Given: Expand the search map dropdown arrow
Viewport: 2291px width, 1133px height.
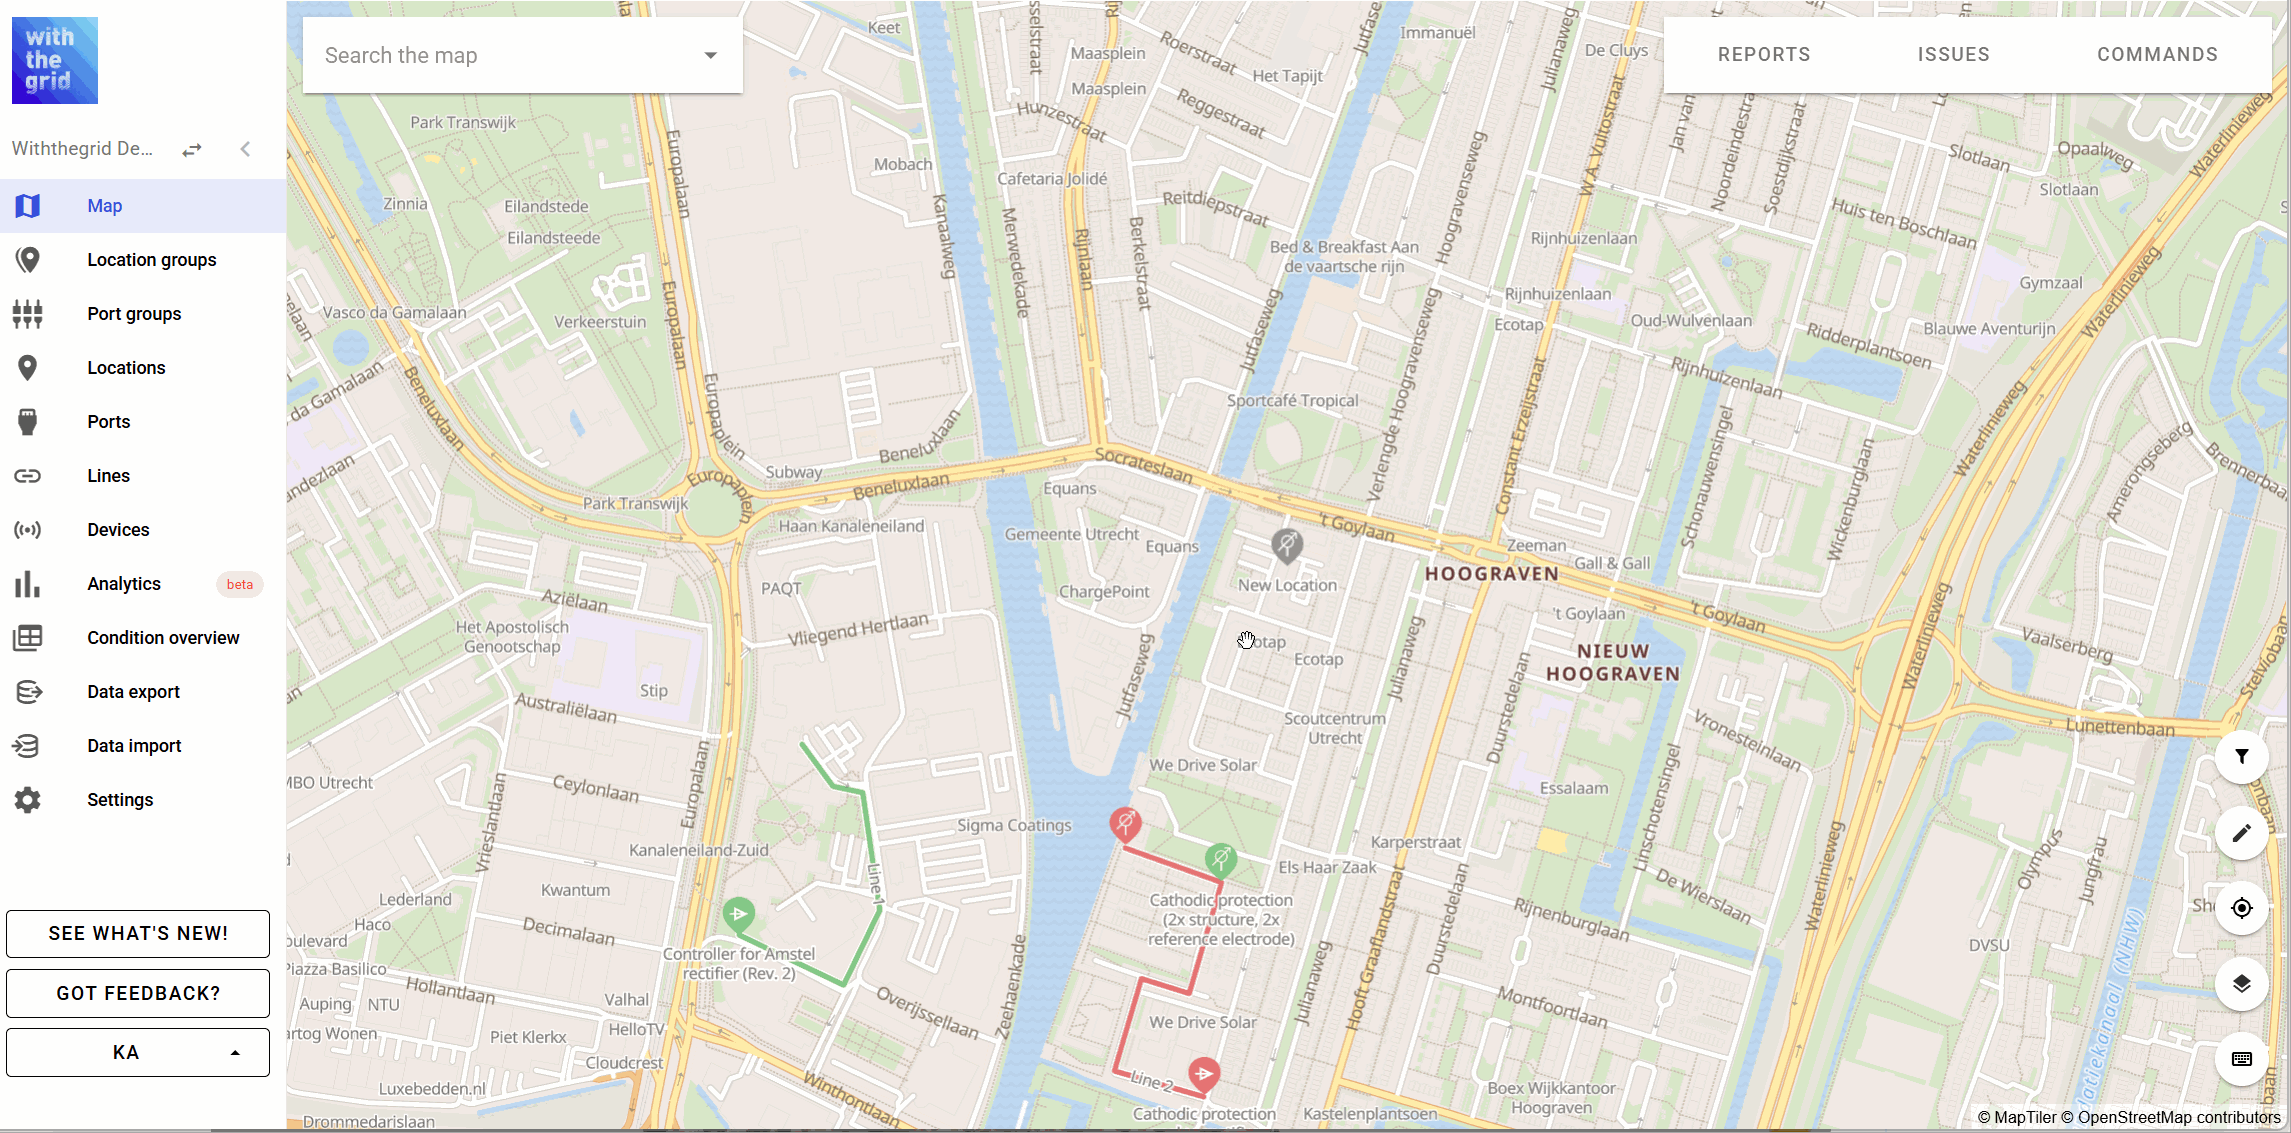Looking at the screenshot, I should tap(711, 55).
